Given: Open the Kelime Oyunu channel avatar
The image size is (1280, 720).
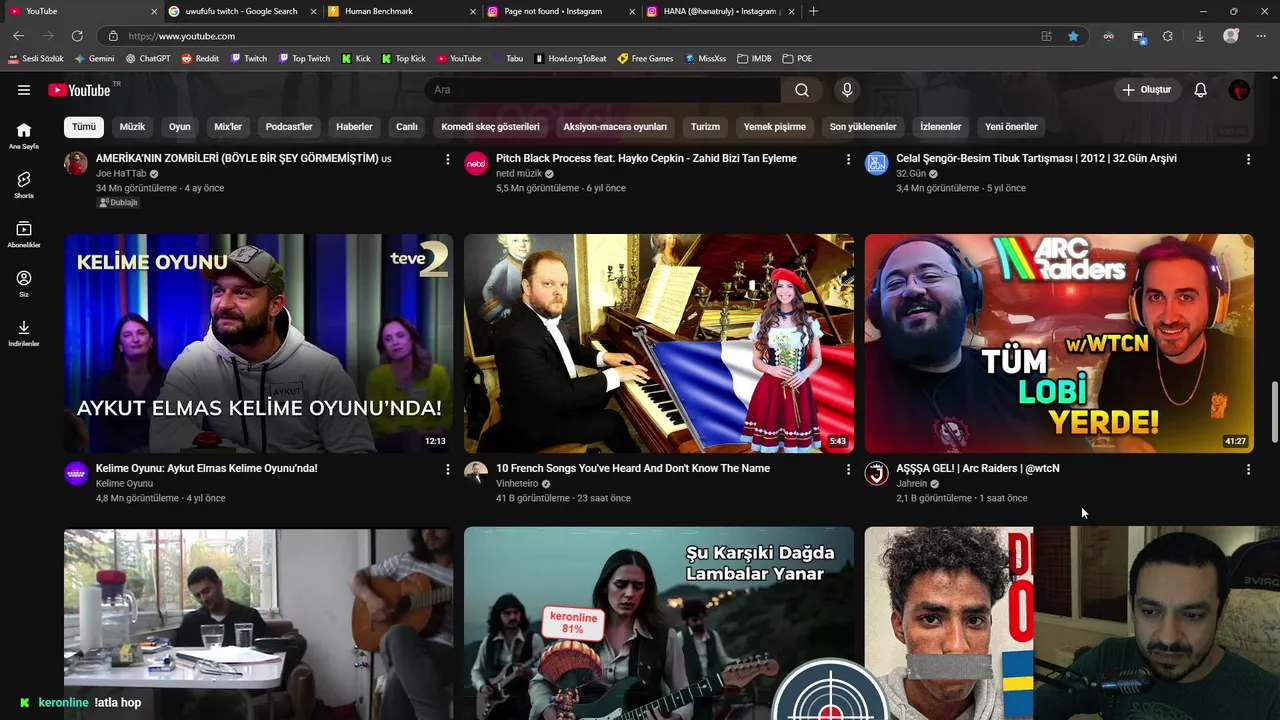Looking at the screenshot, I should pos(76,473).
